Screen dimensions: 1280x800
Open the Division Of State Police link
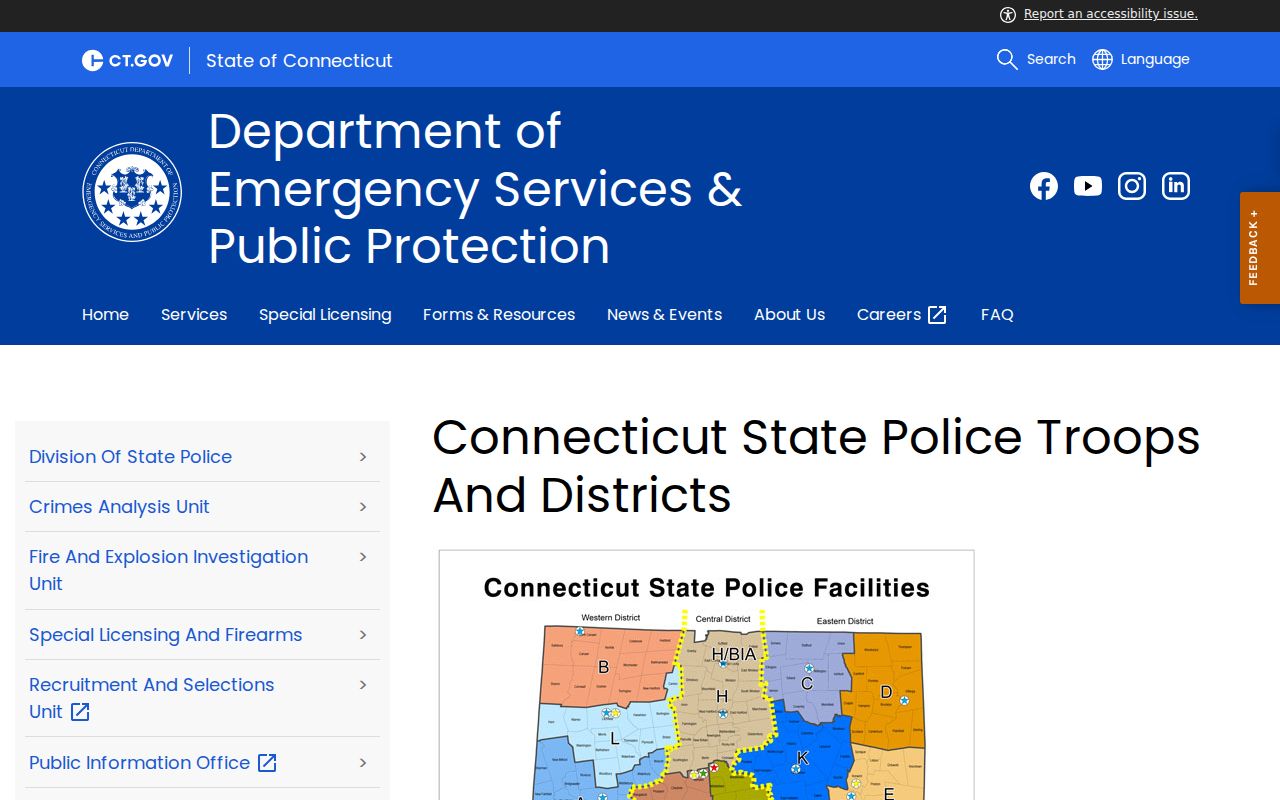point(130,457)
